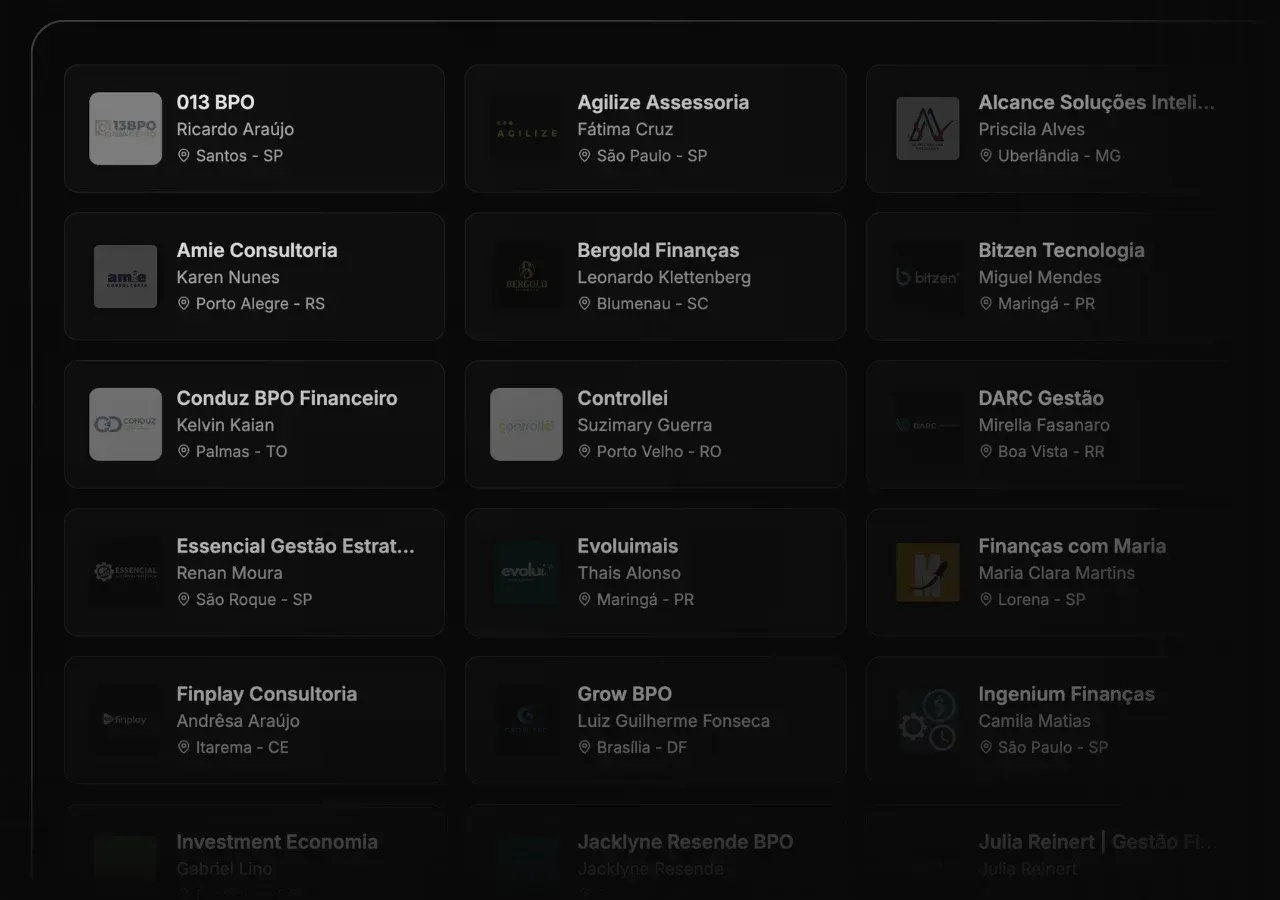Click the Bitzen Tecnologia logo

click(927, 276)
